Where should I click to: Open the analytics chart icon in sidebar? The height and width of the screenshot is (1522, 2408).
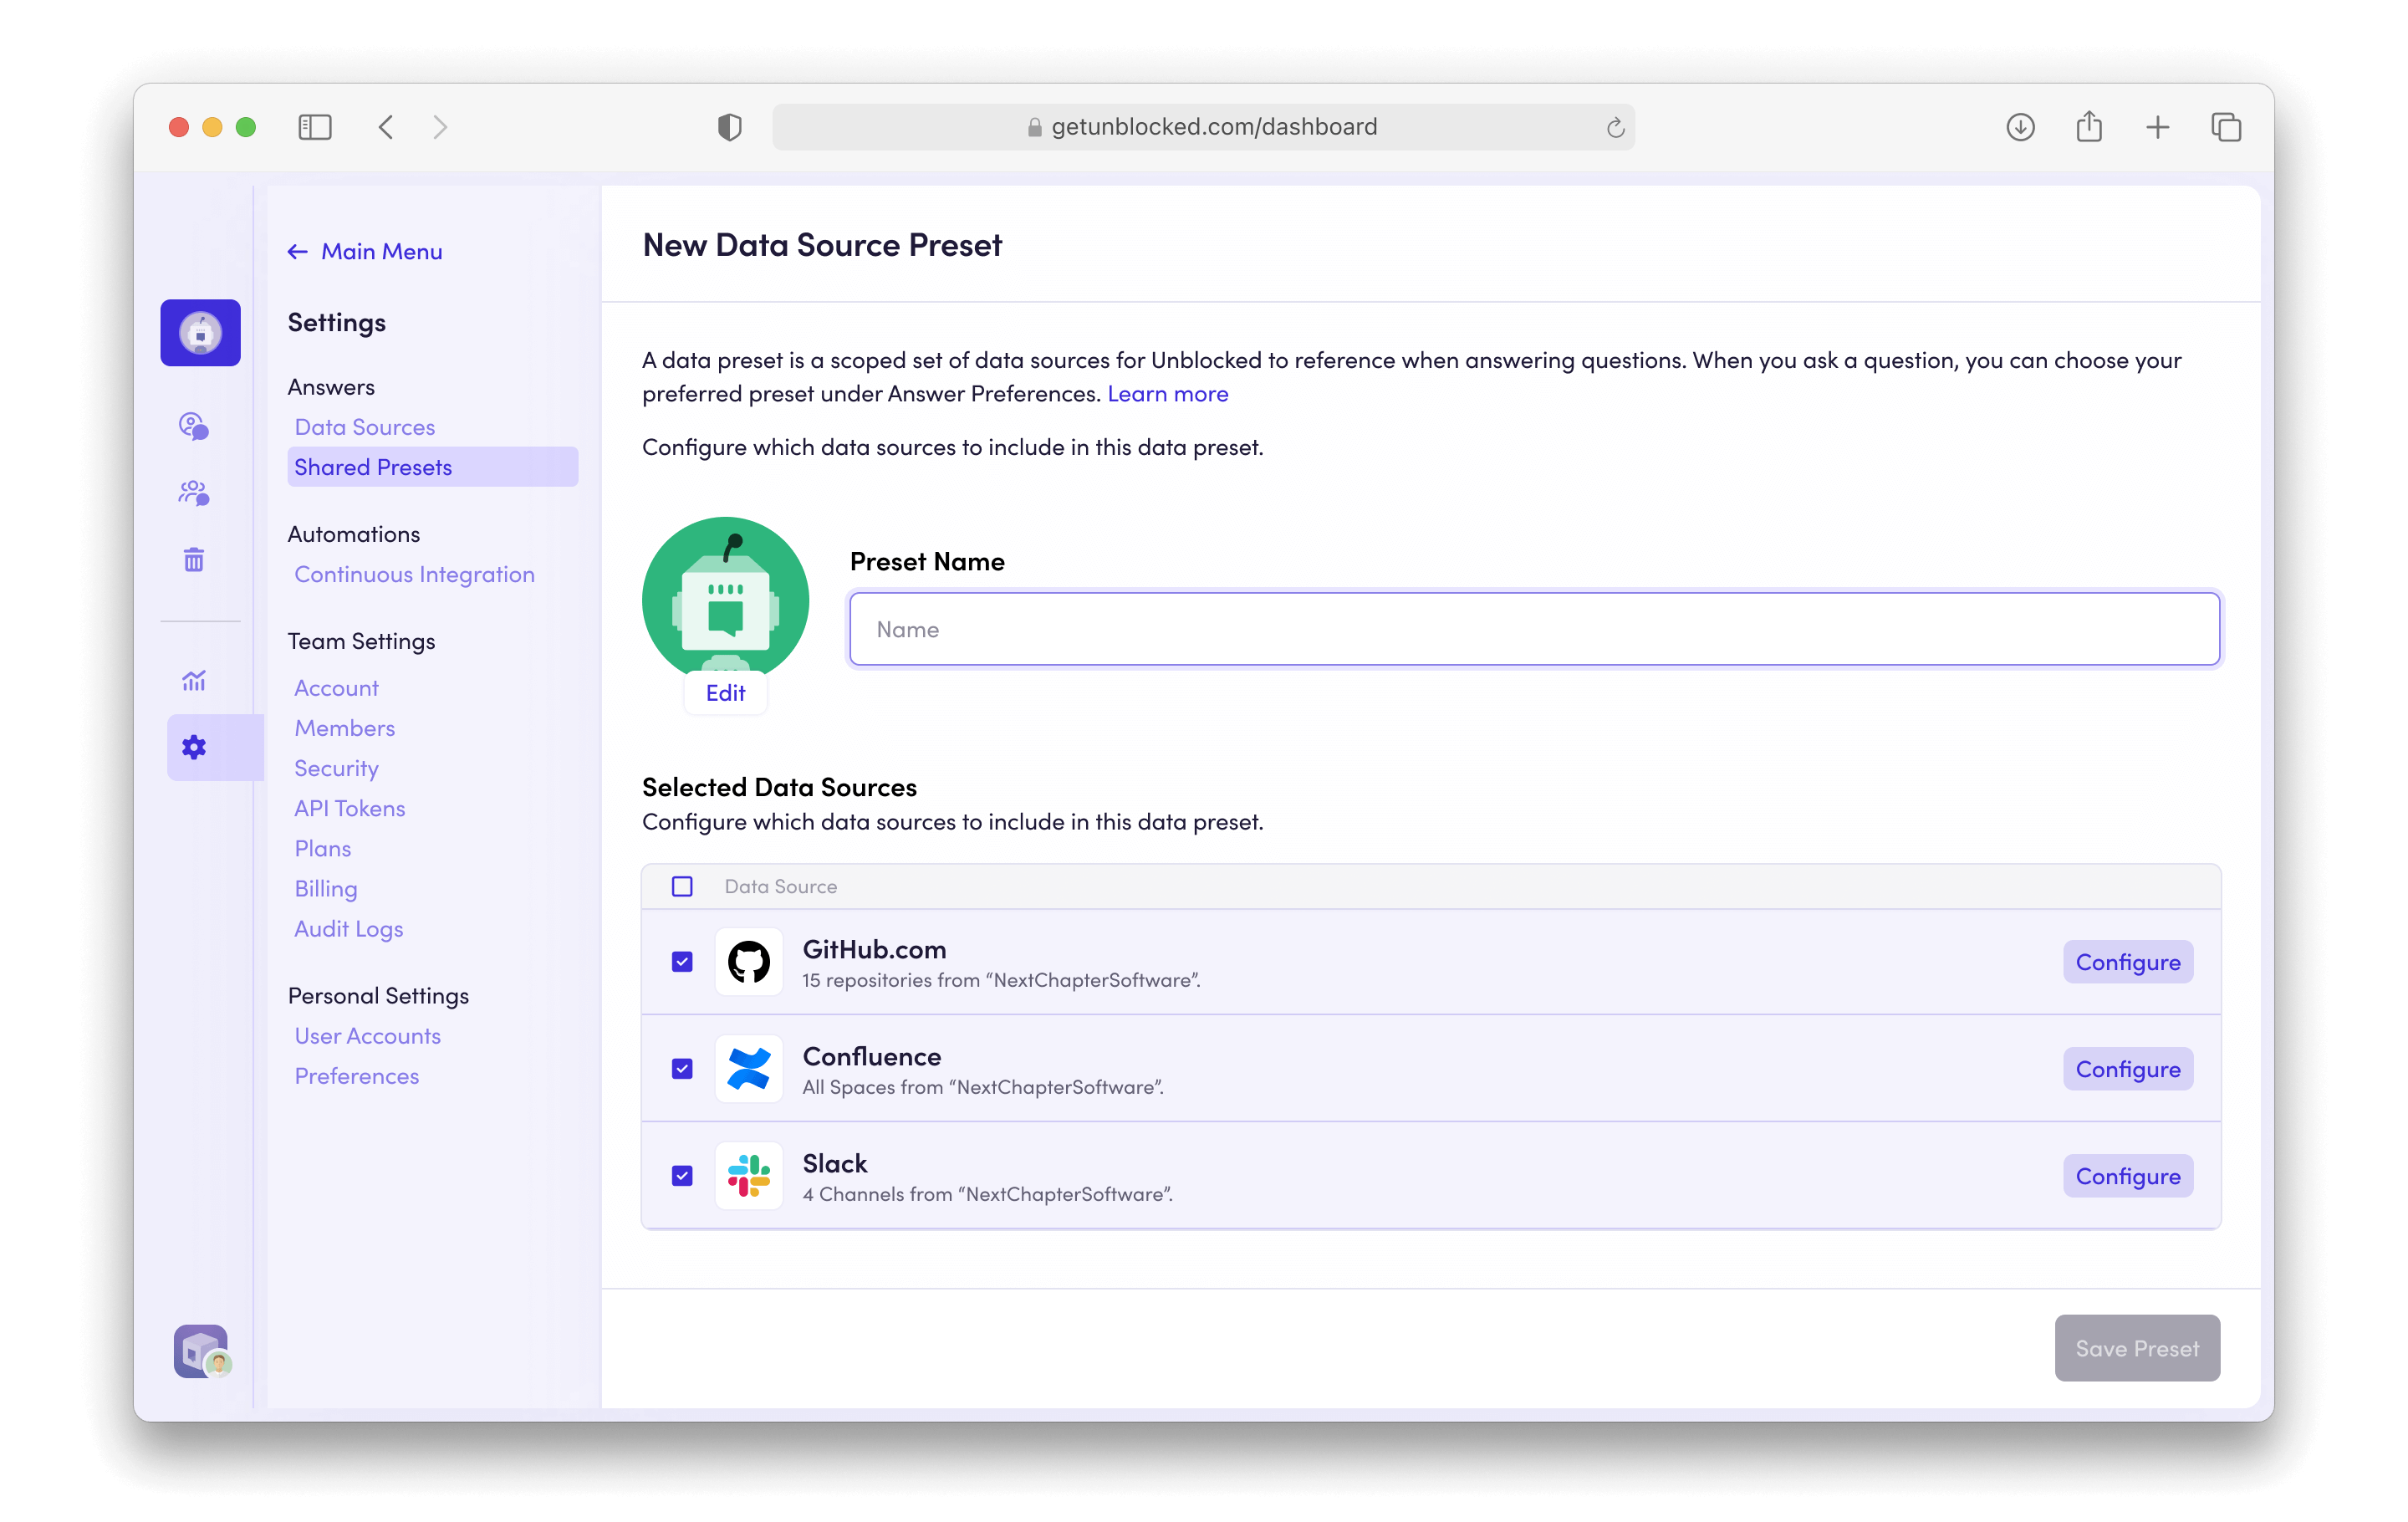pyautogui.click(x=194, y=681)
